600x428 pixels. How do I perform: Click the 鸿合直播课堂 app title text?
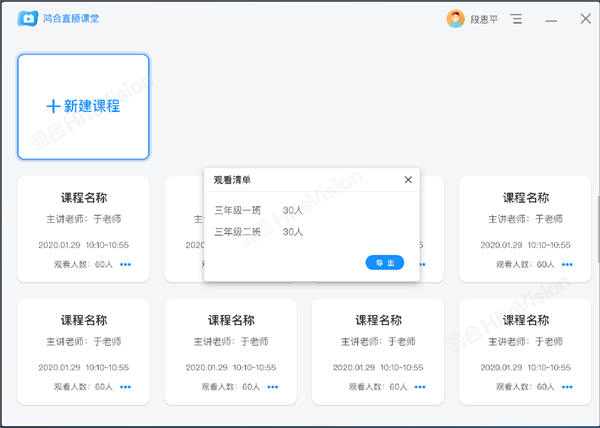(71, 18)
